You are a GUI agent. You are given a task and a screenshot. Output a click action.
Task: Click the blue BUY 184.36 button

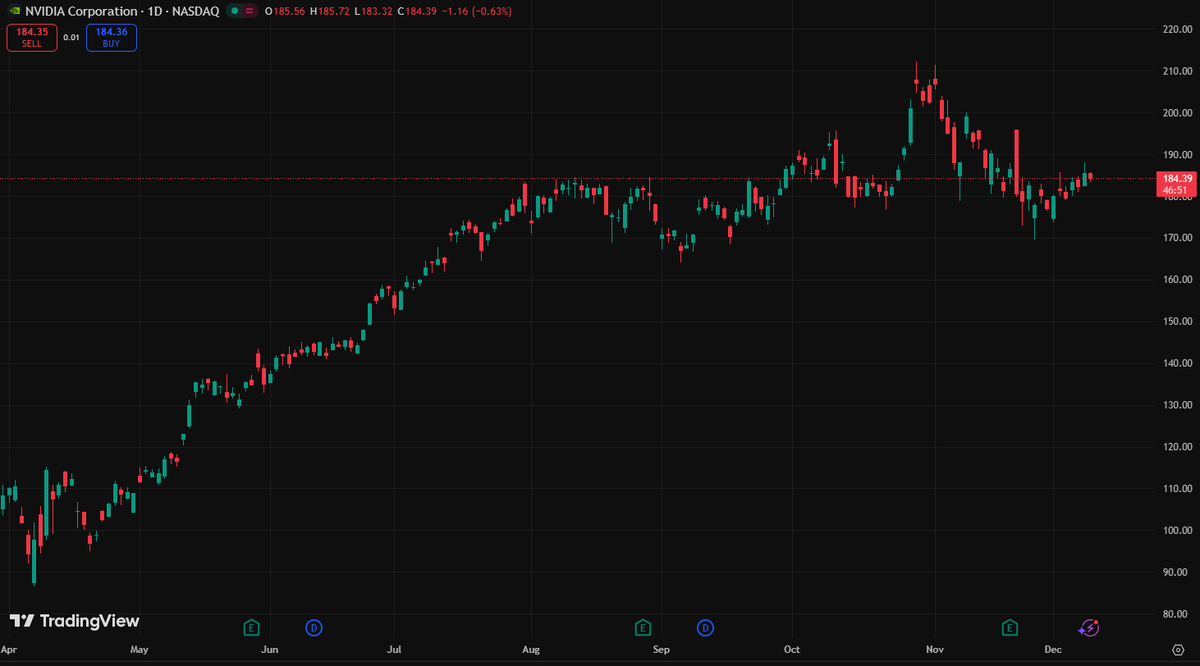pyautogui.click(x=111, y=38)
